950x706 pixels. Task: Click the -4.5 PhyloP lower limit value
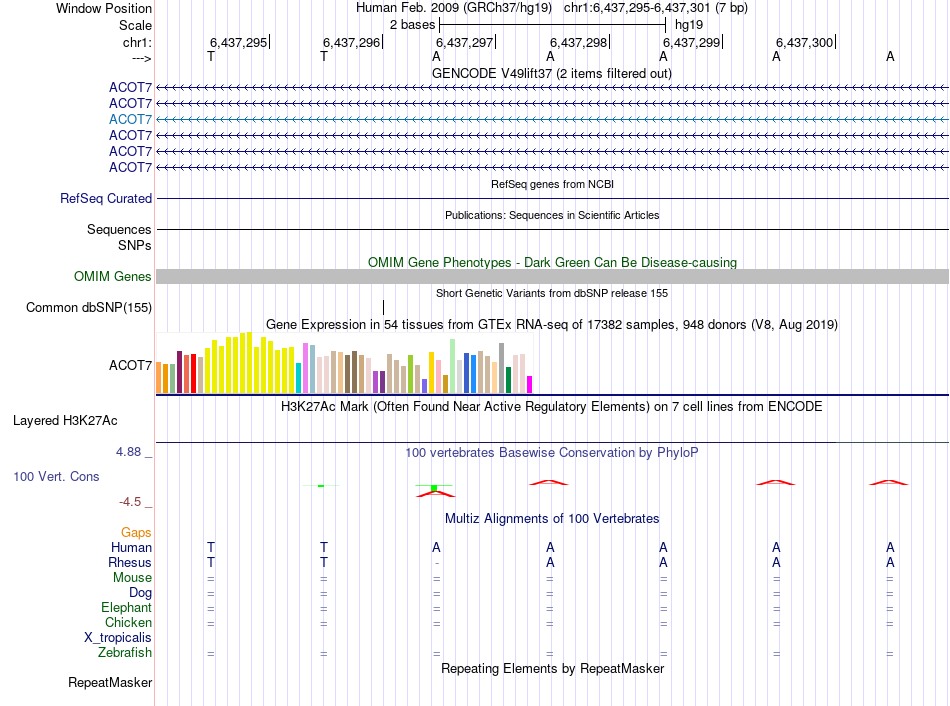click(x=130, y=501)
